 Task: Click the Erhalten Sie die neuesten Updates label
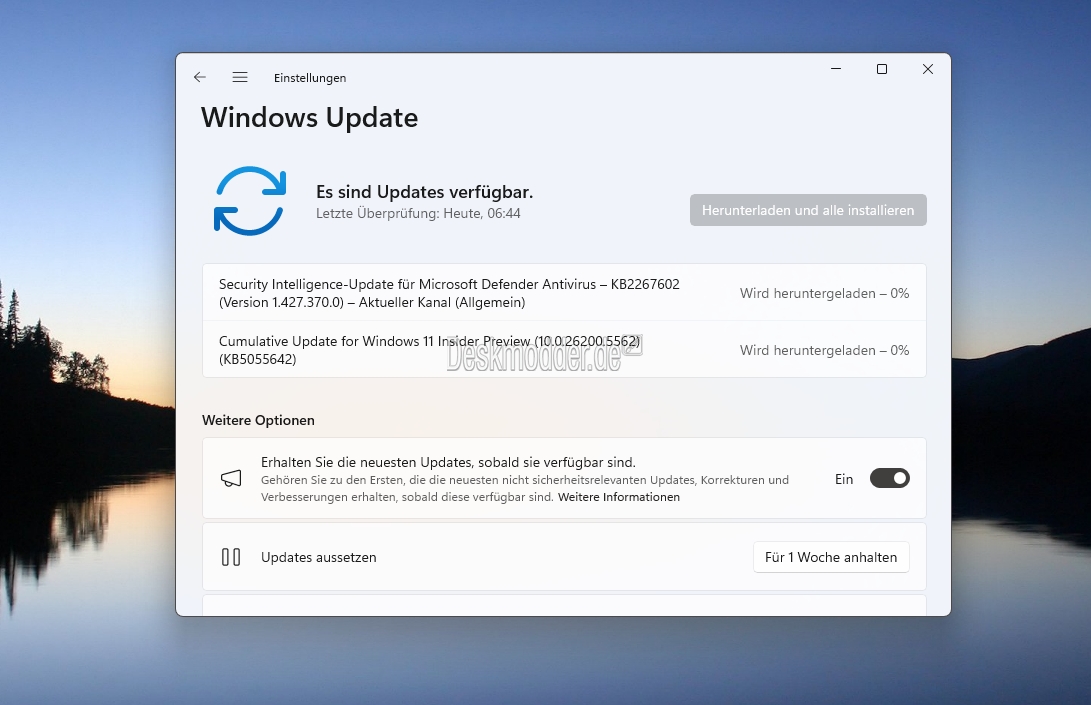[448, 462]
